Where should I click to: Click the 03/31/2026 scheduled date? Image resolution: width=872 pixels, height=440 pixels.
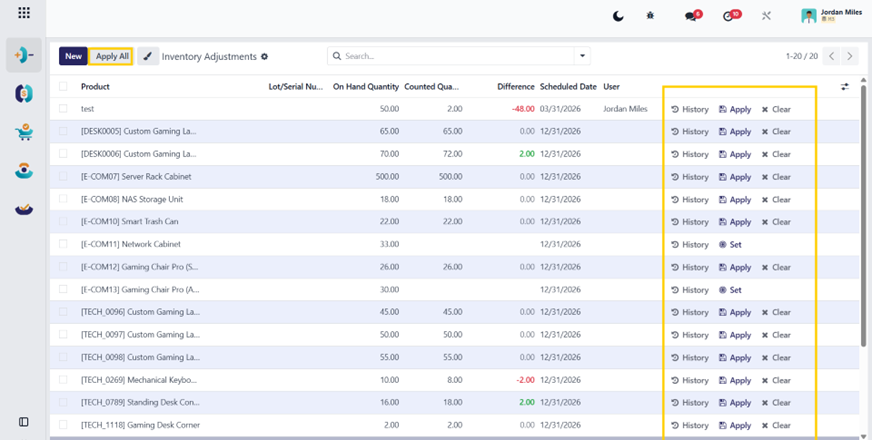(560, 109)
